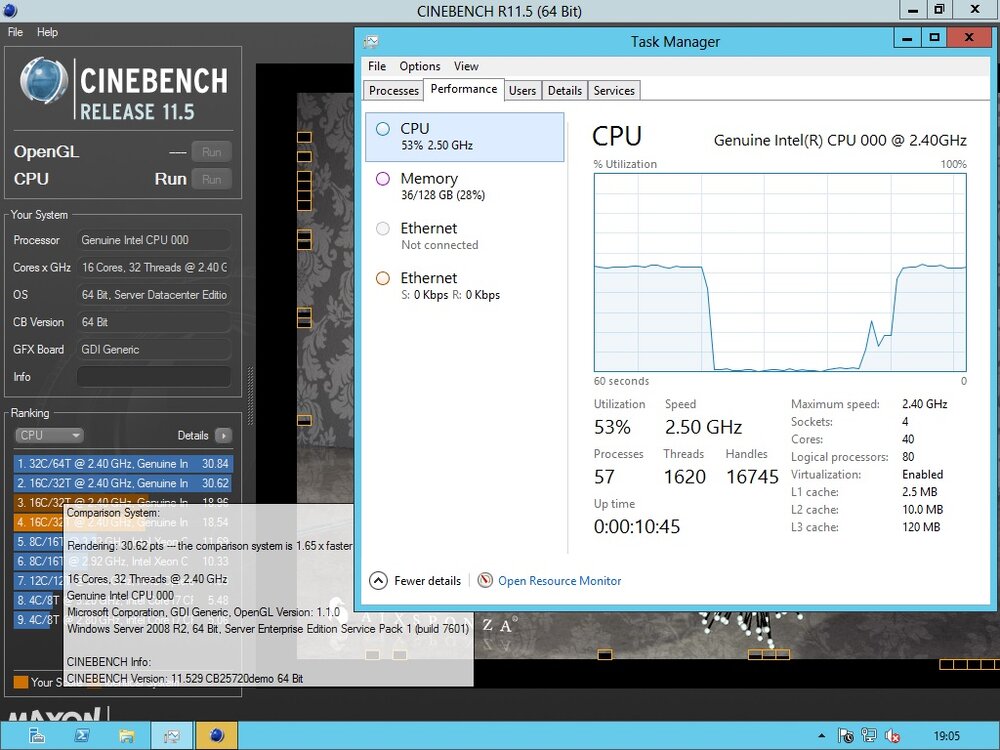
Task: Open the Cinebench Help menu
Action: pos(47,32)
